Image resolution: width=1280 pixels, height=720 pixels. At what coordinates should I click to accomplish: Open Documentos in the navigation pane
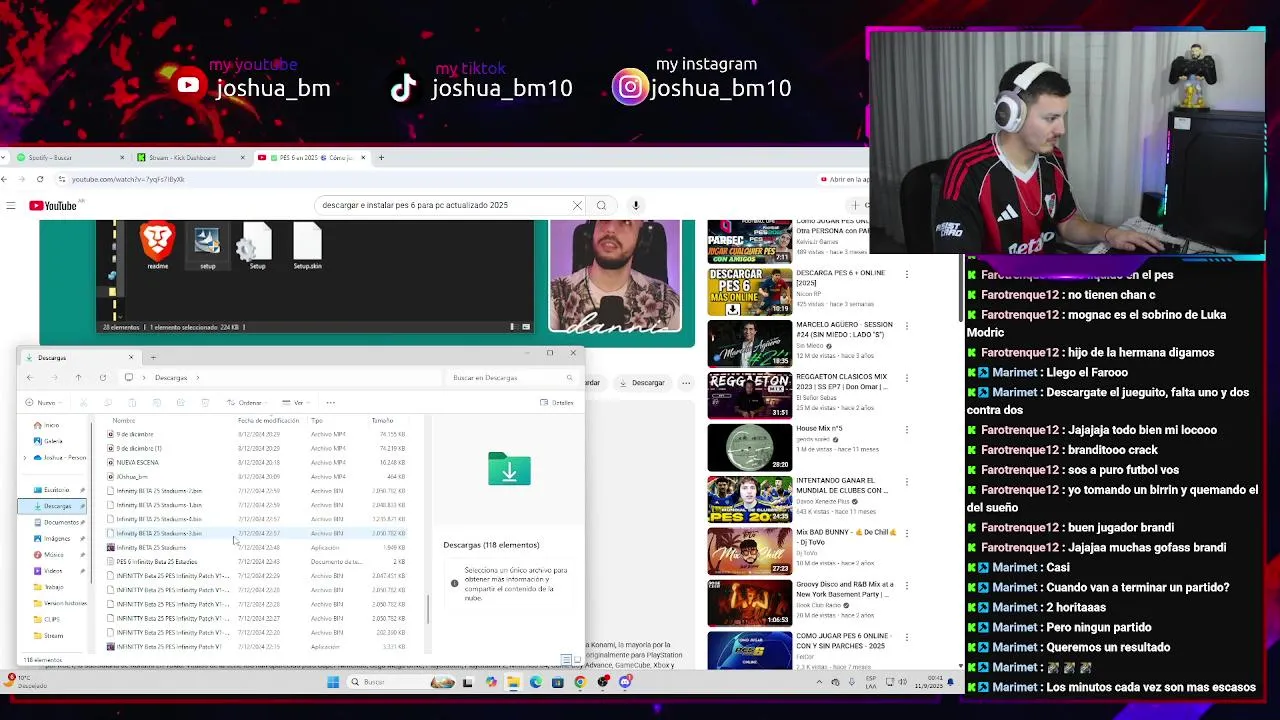(x=55, y=522)
